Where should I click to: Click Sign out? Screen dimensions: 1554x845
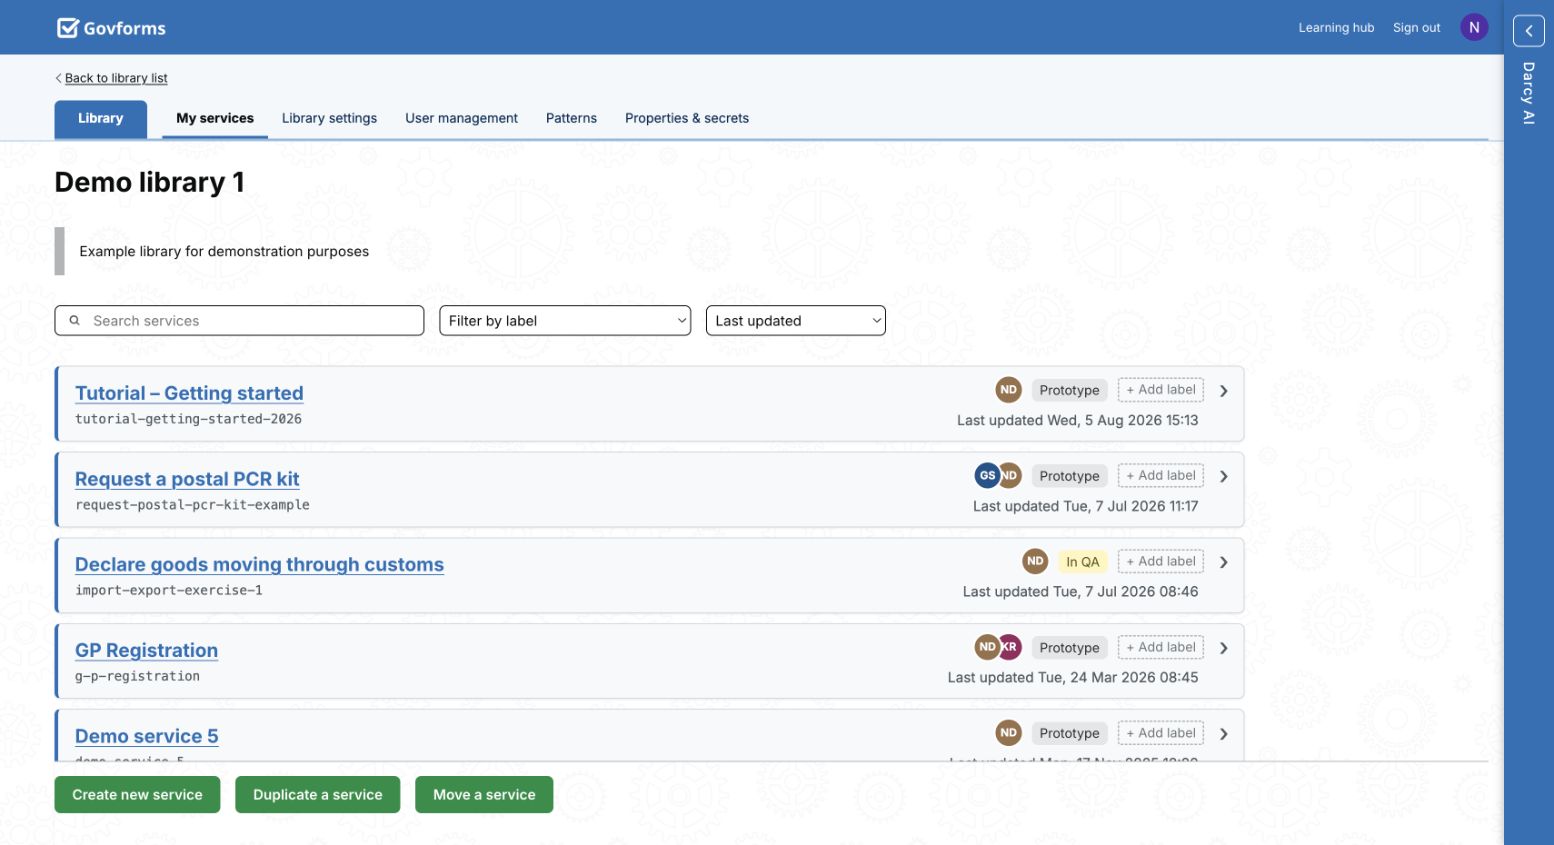click(1416, 28)
